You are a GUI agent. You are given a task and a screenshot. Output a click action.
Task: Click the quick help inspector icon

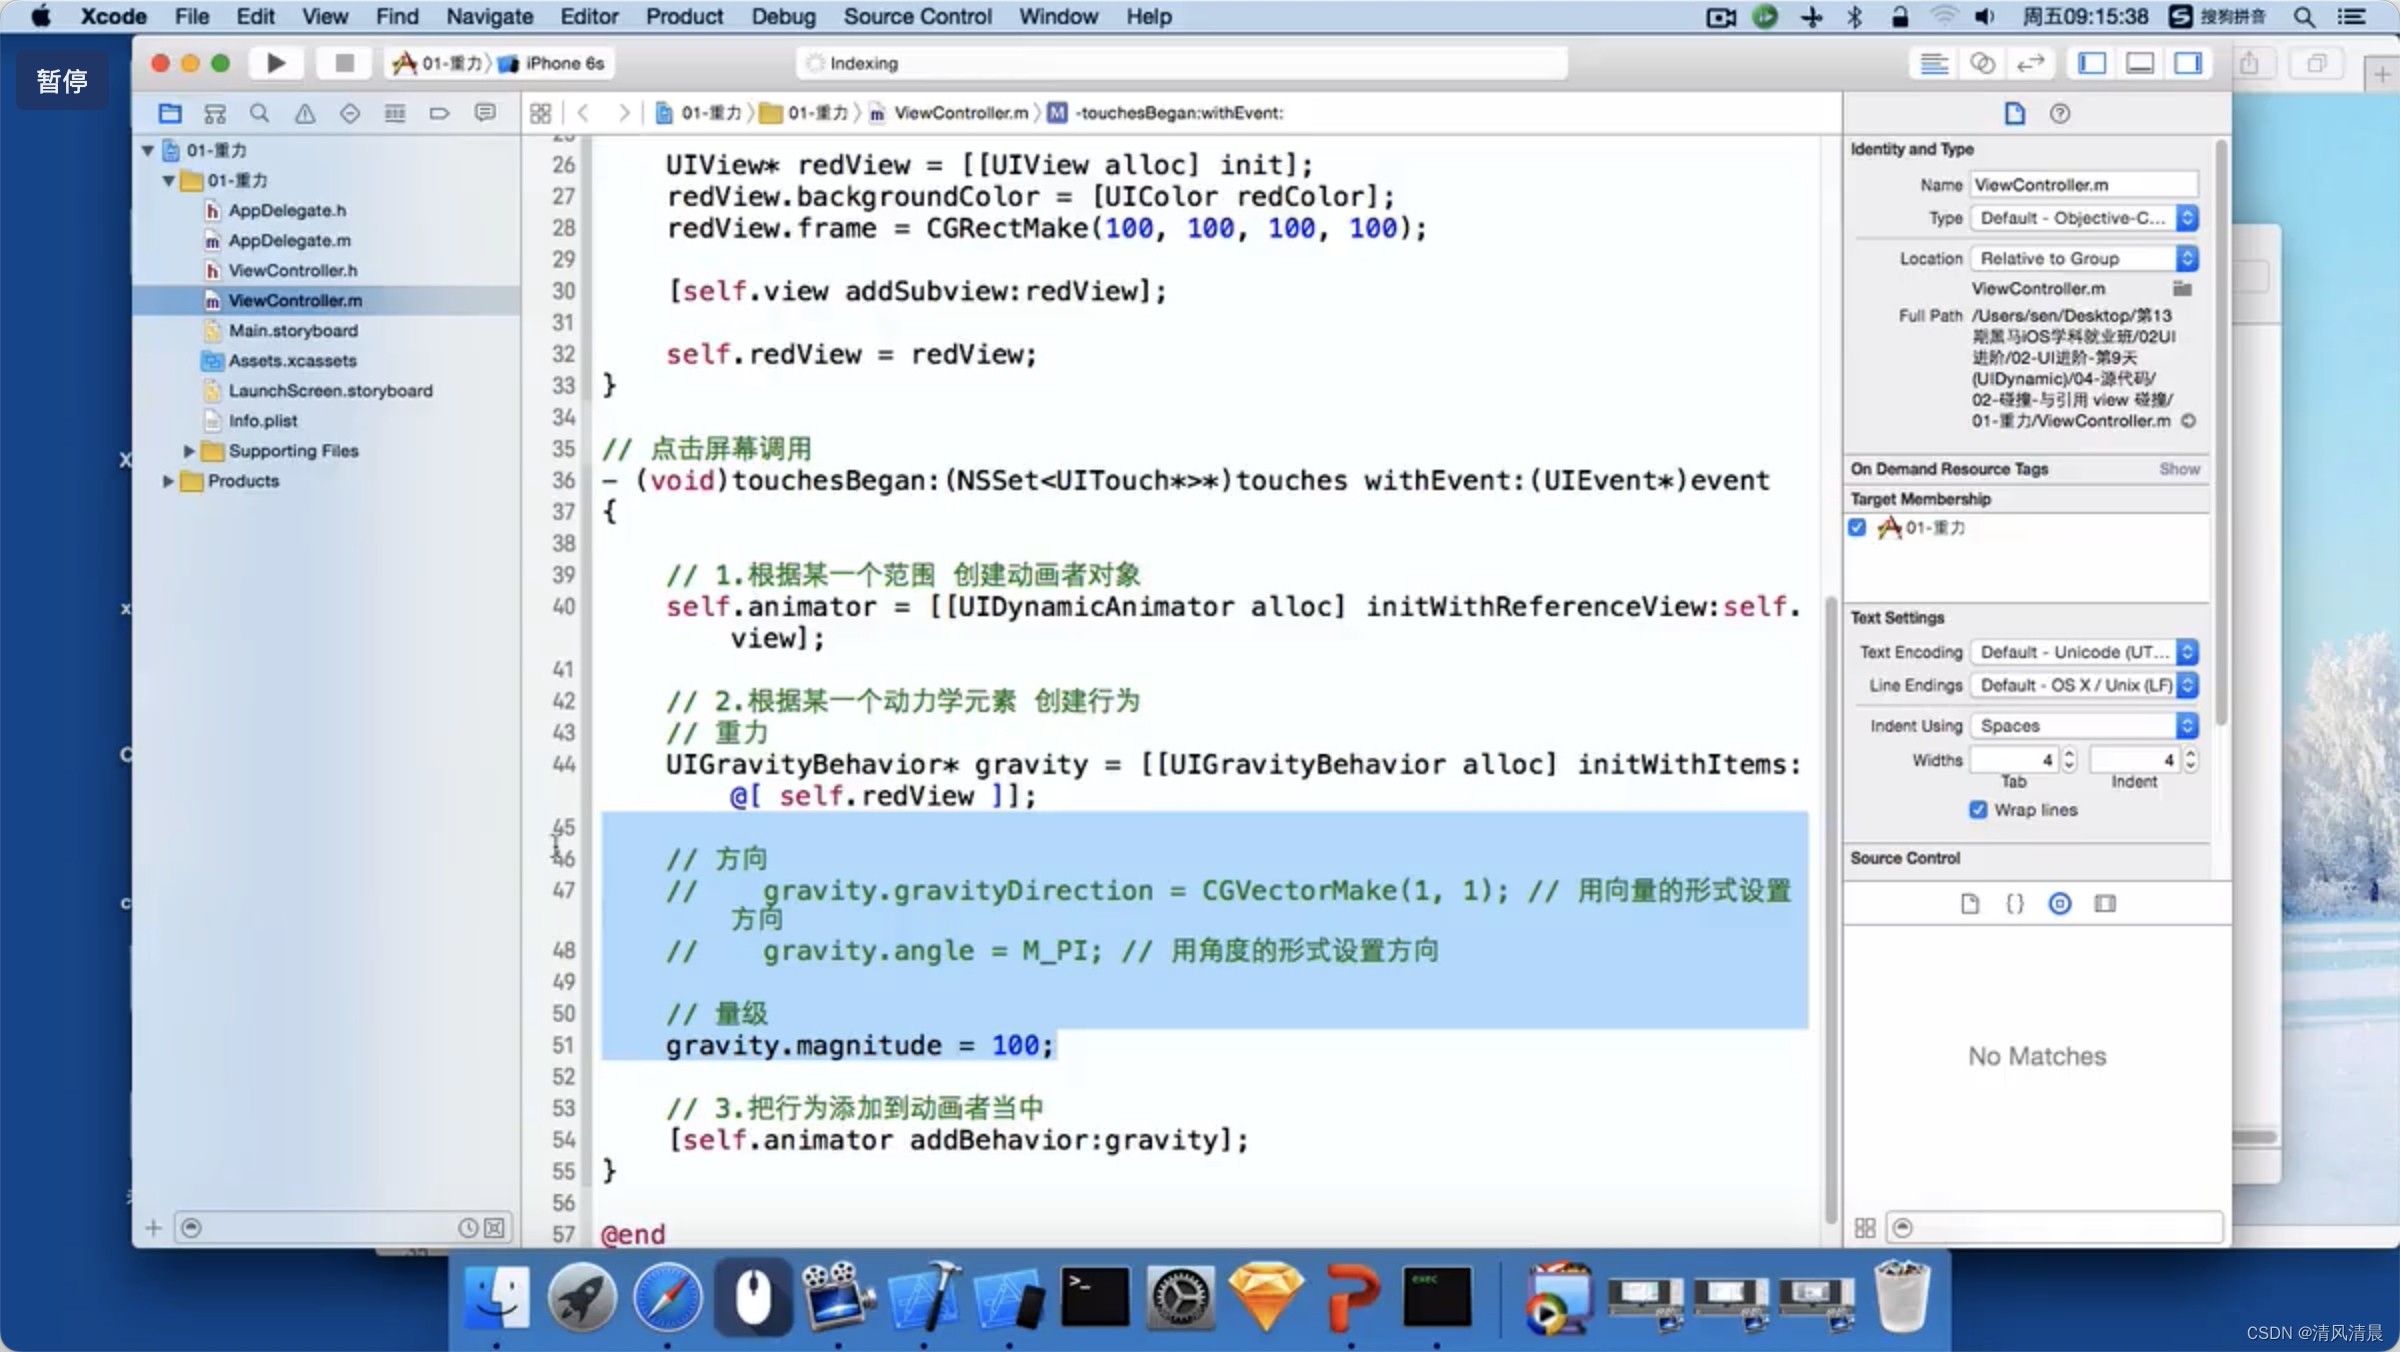(x=2059, y=112)
